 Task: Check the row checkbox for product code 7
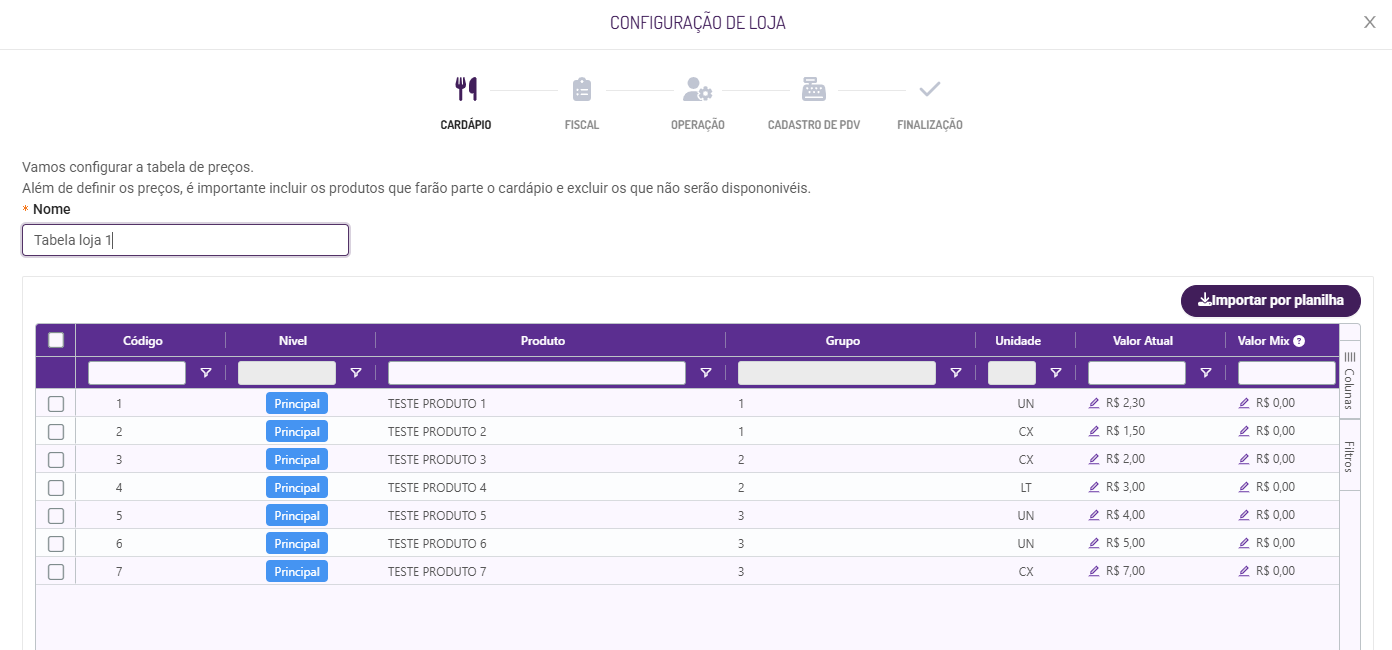(56, 572)
